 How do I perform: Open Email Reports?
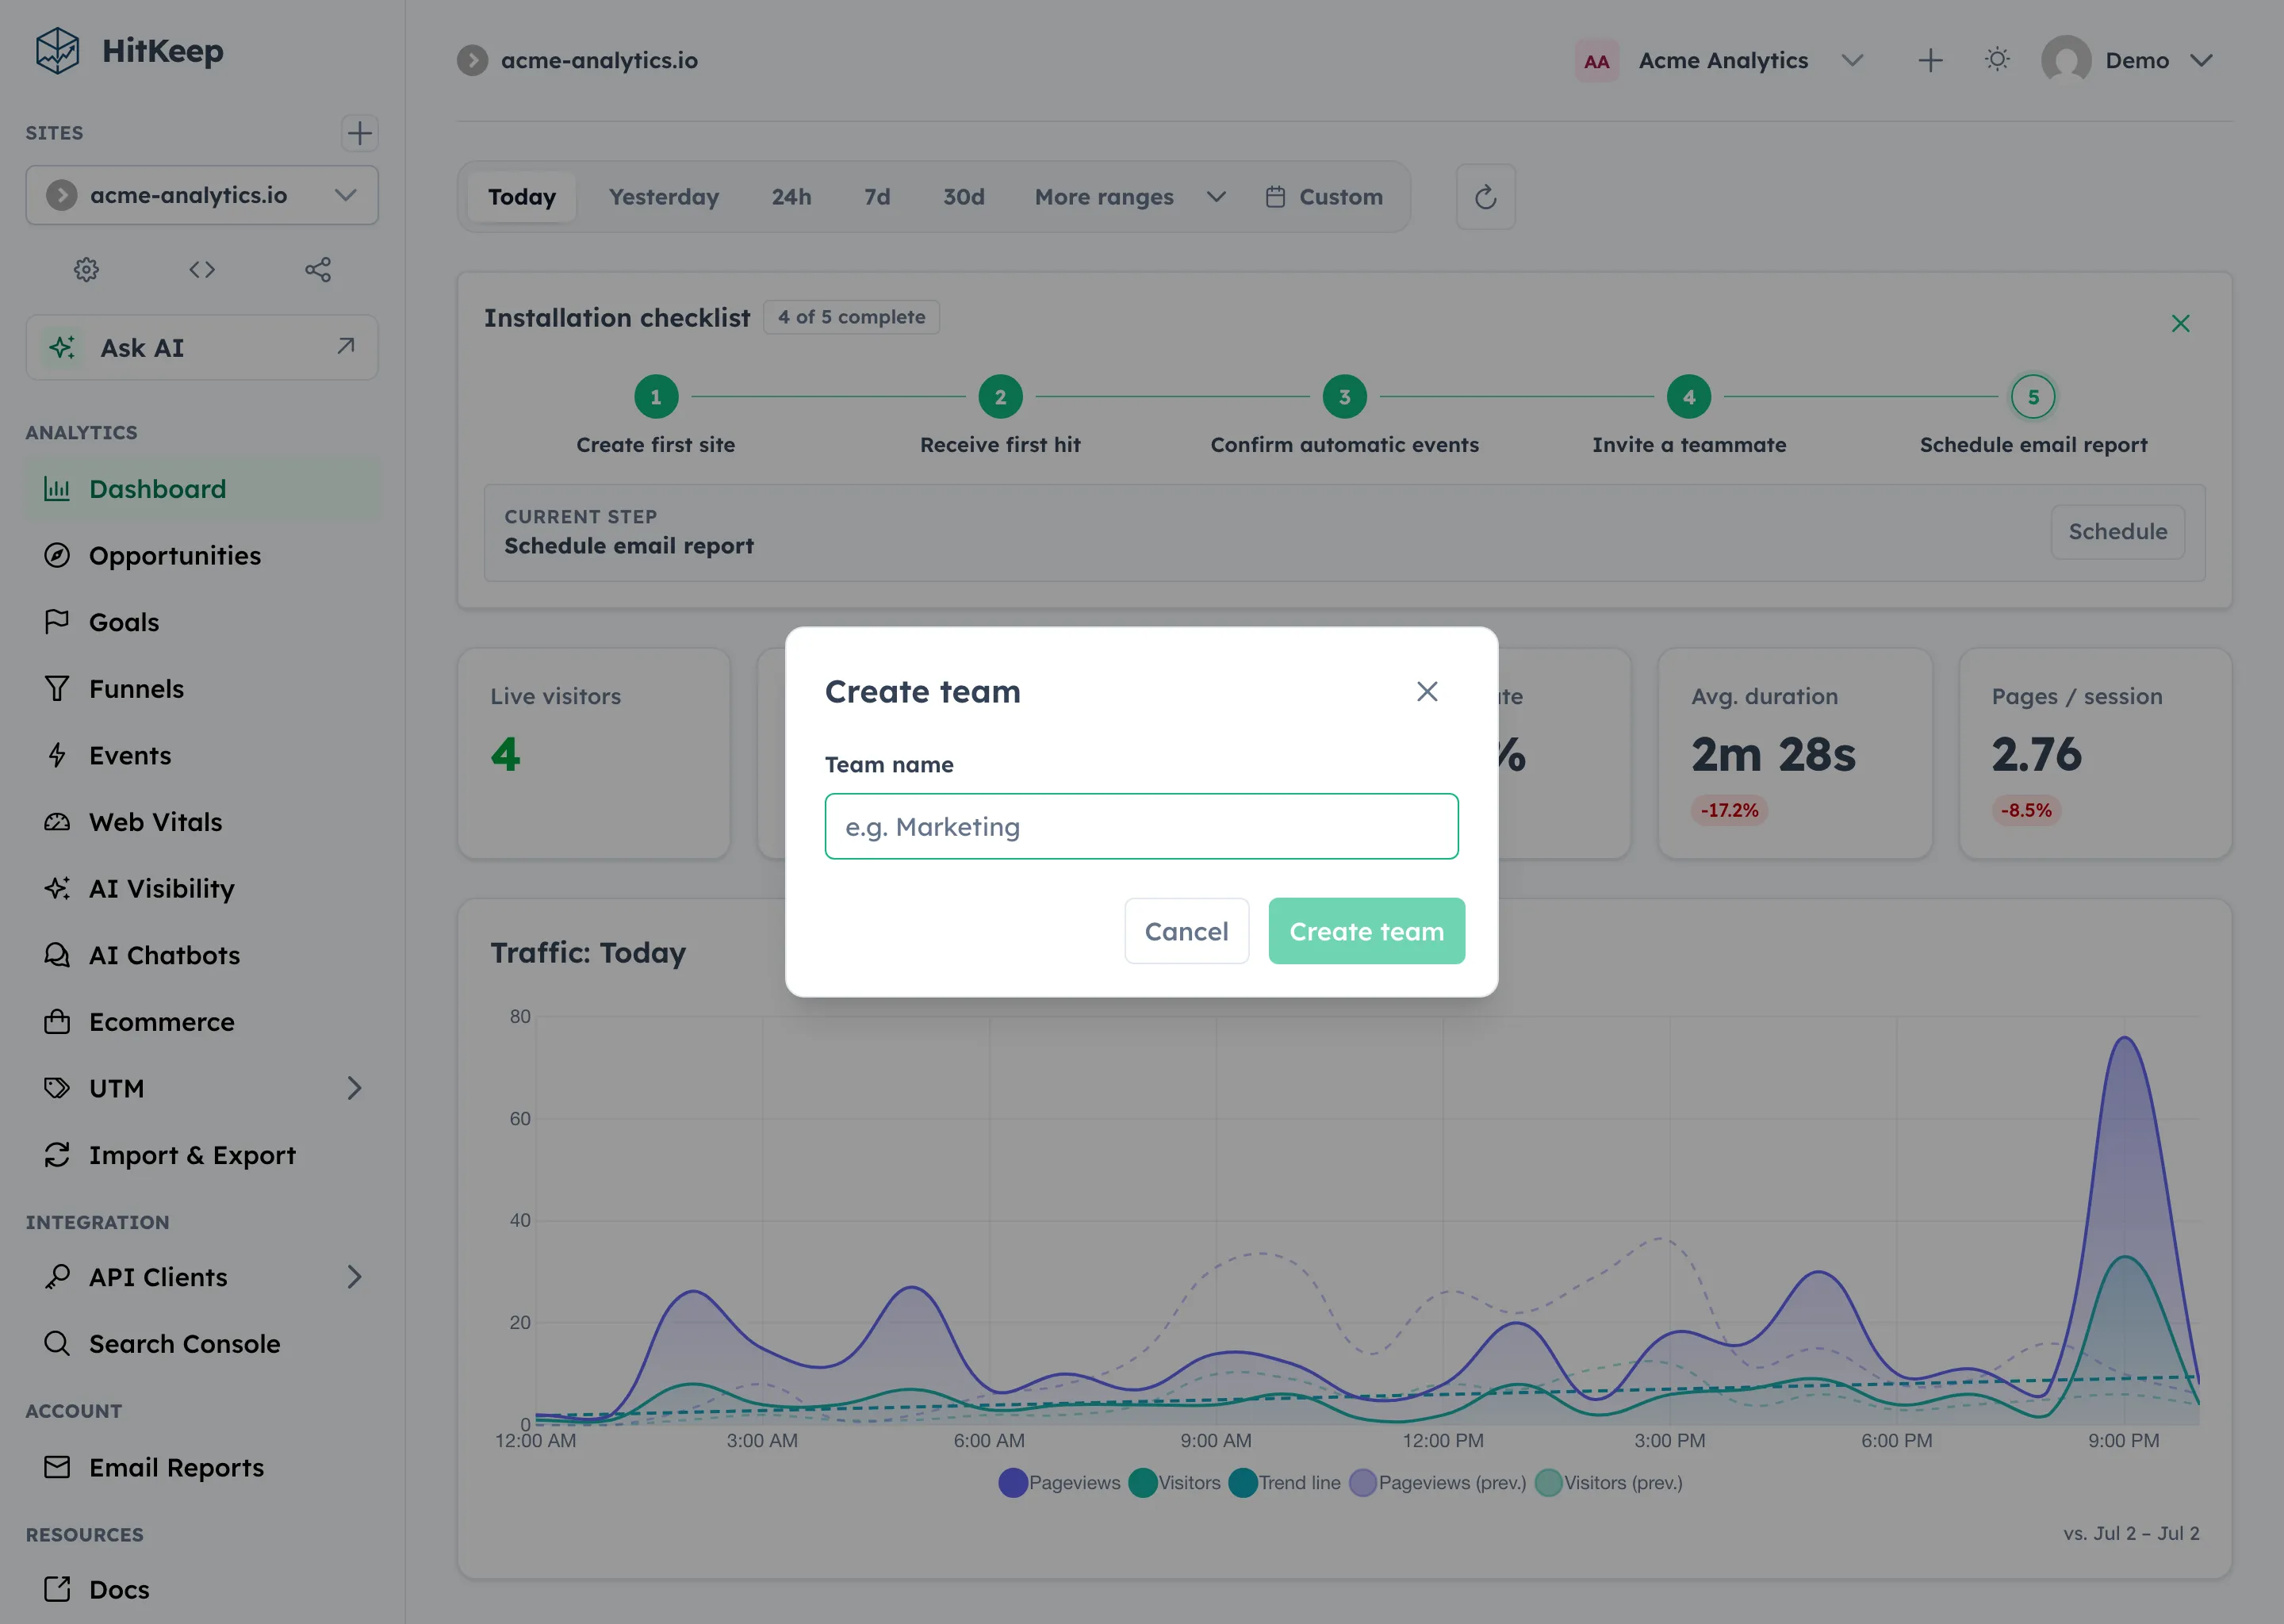click(202, 1468)
